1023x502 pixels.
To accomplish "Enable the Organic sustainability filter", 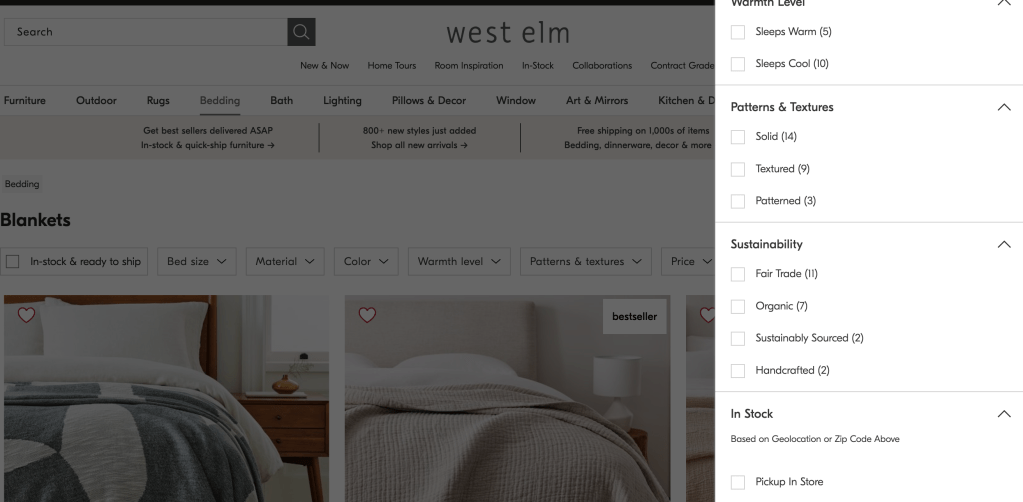I will [x=738, y=306].
